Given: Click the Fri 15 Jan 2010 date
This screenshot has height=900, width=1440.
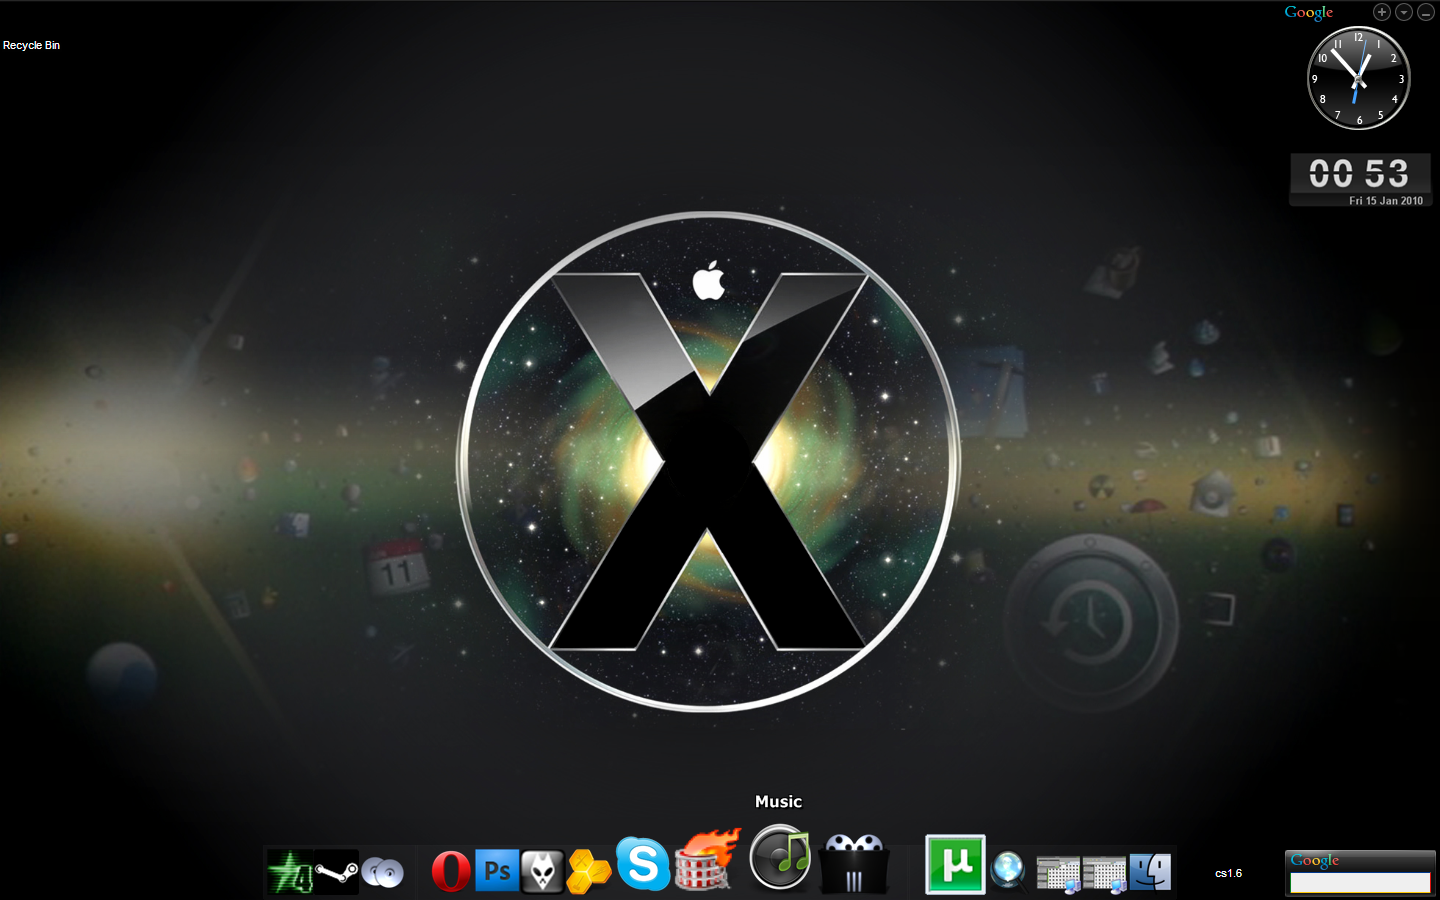Looking at the screenshot, I should click(x=1386, y=201).
